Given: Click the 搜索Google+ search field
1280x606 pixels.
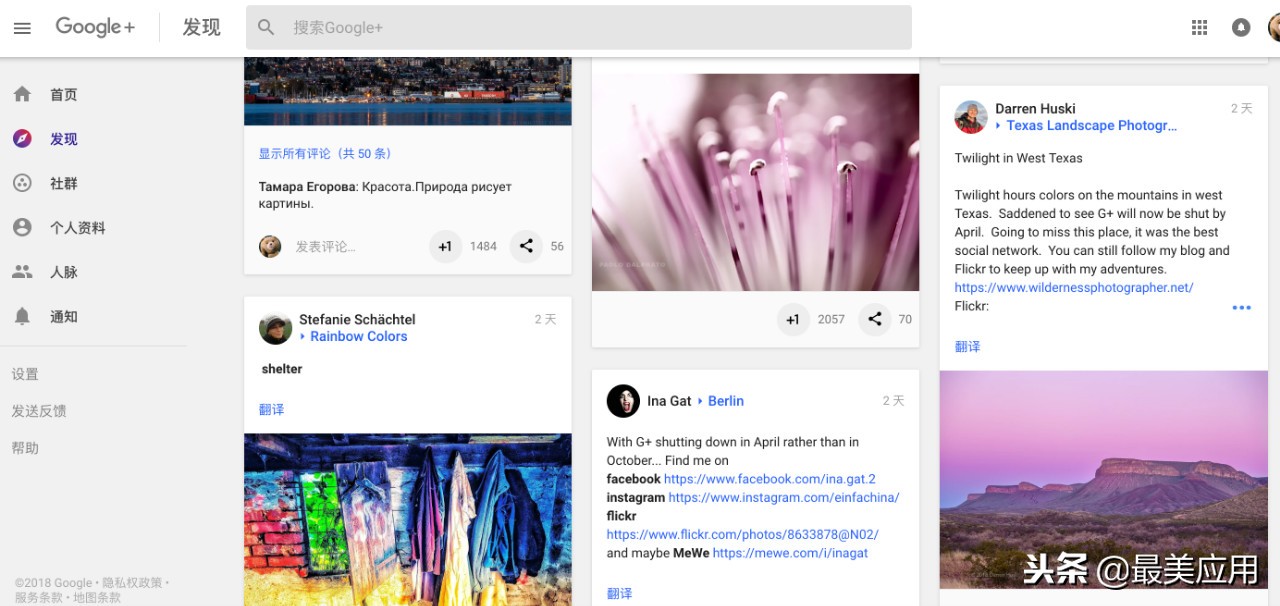Looking at the screenshot, I should point(590,28).
